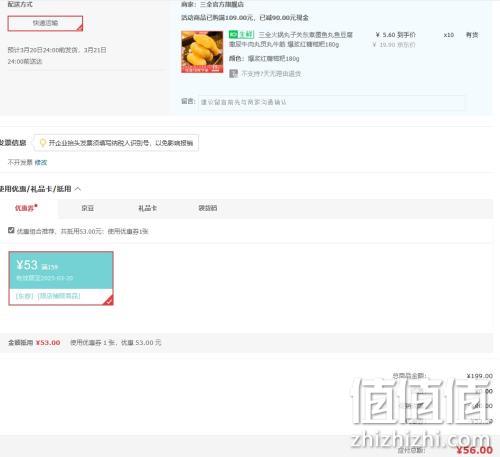Deselect the ¥53 coupon card

point(61,278)
